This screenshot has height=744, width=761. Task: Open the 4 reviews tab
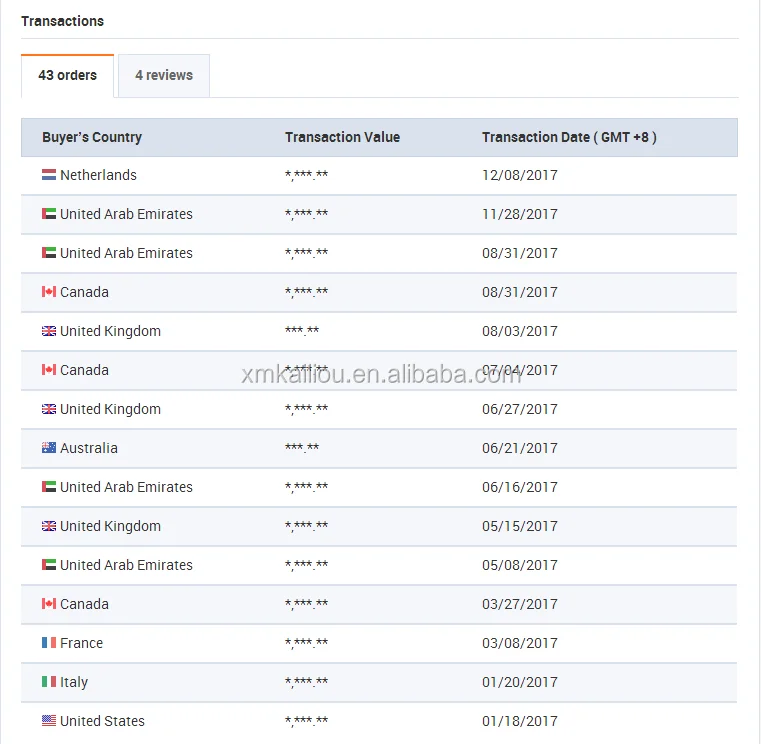(x=164, y=75)
